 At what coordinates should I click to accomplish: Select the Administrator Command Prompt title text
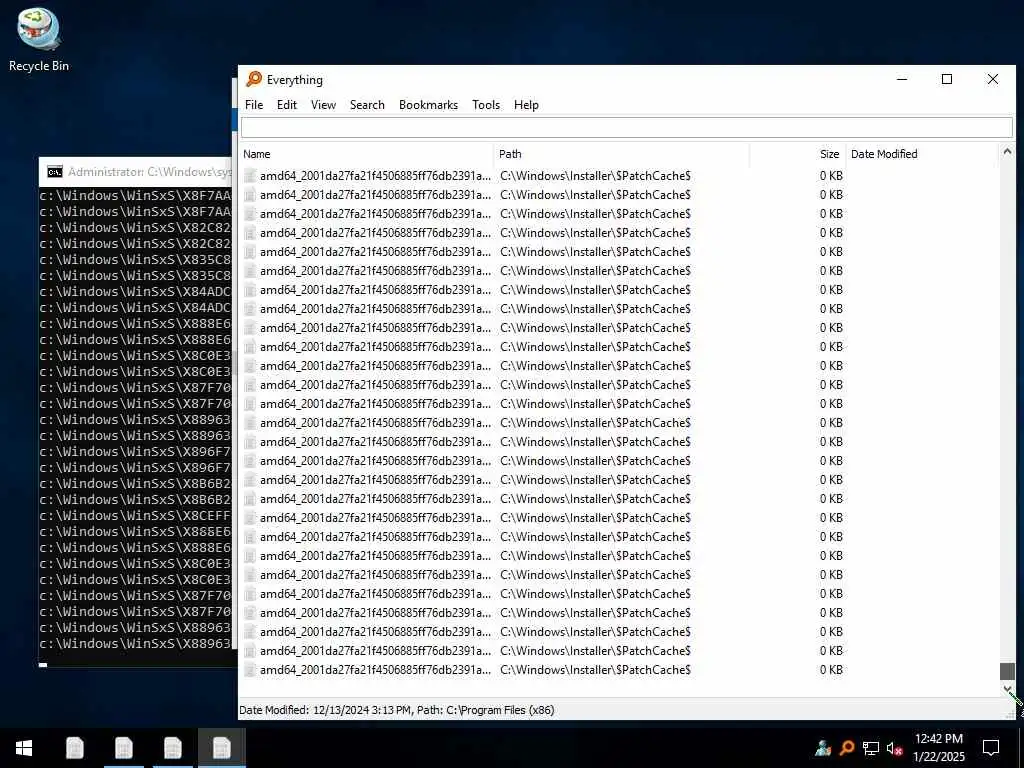click(150, 172)
